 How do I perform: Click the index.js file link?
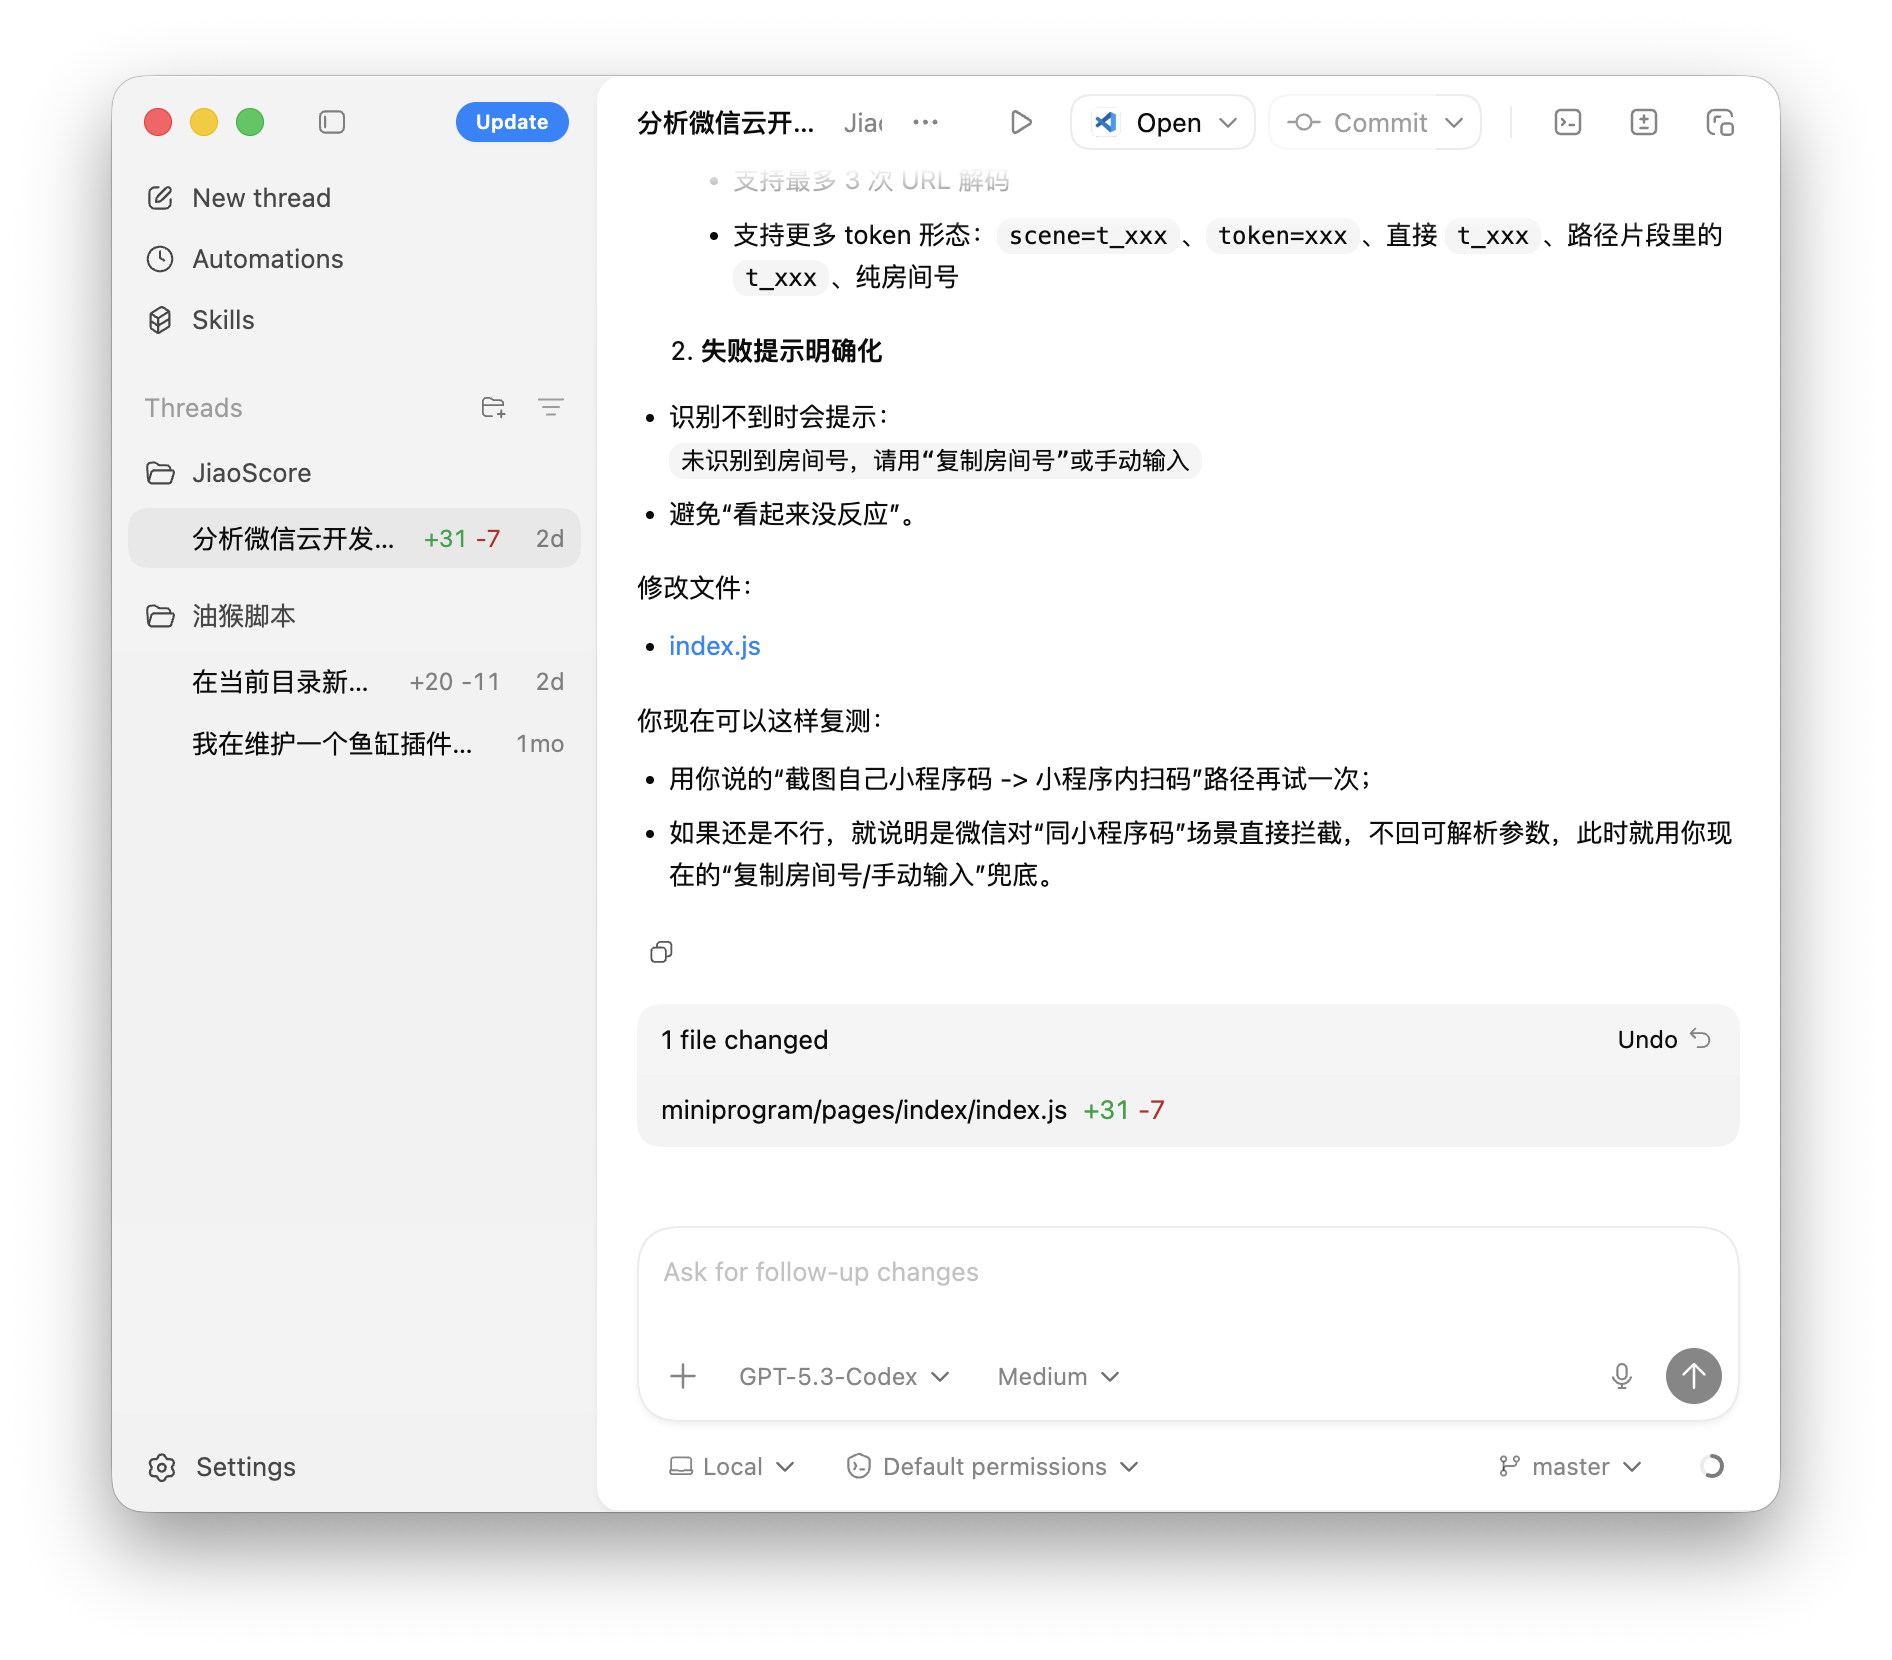[714, 646]
